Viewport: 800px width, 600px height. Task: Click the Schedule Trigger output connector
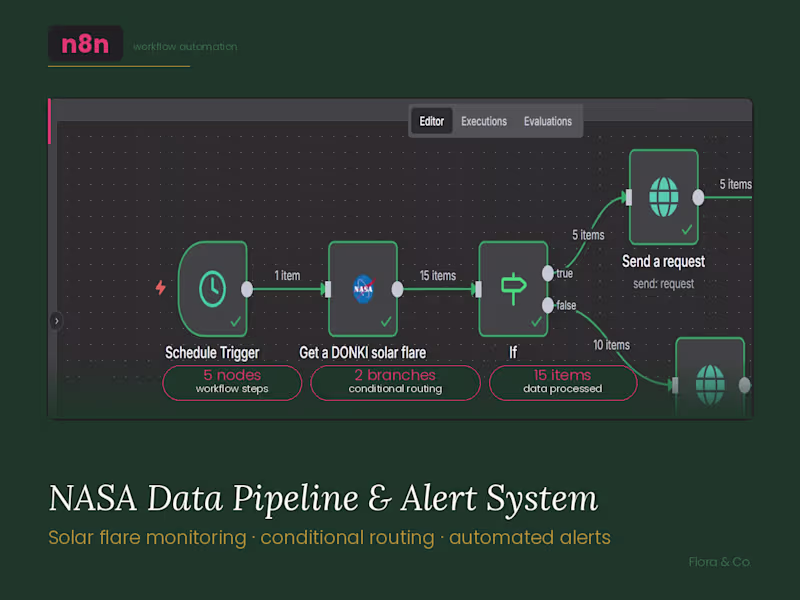point(247,289)
